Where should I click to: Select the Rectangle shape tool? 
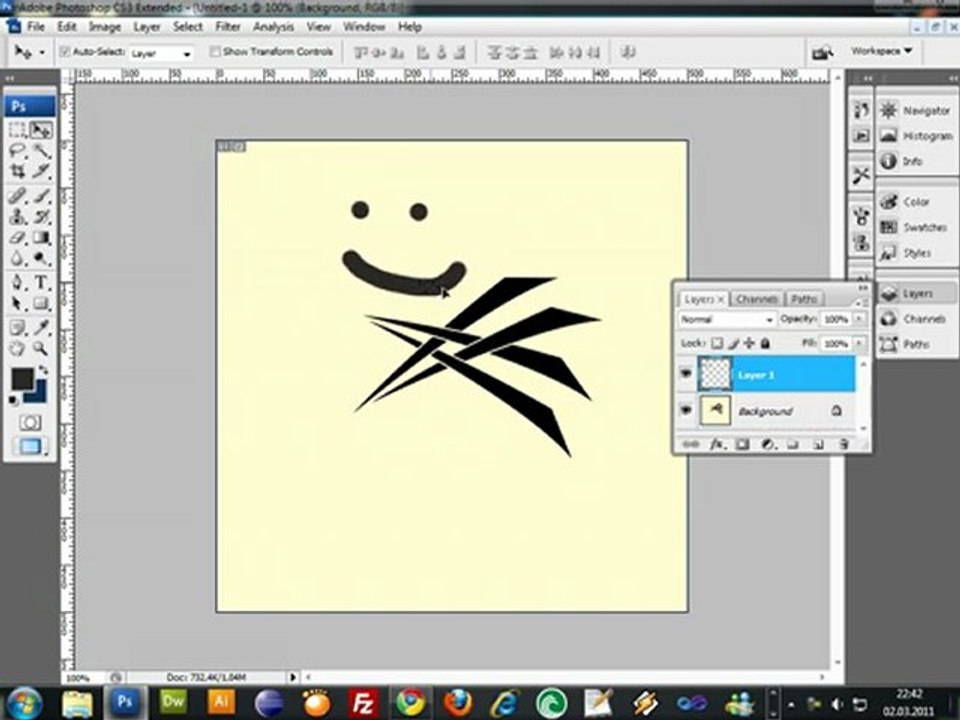[x=41, y=303]
